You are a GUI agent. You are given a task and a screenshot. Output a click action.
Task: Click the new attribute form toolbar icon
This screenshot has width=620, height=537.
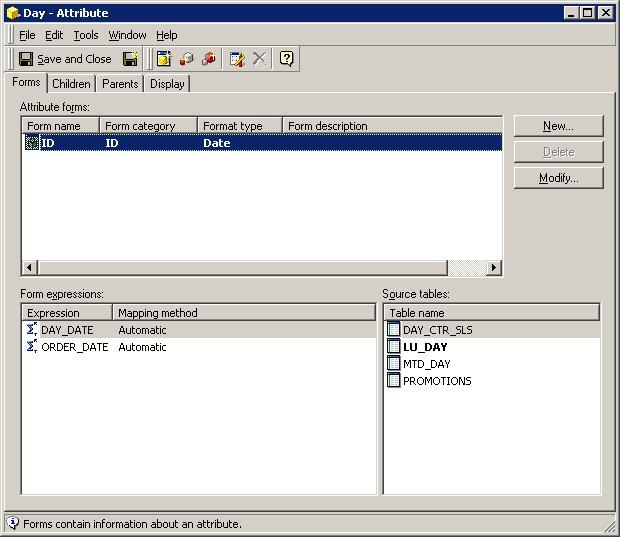(164, 59)
